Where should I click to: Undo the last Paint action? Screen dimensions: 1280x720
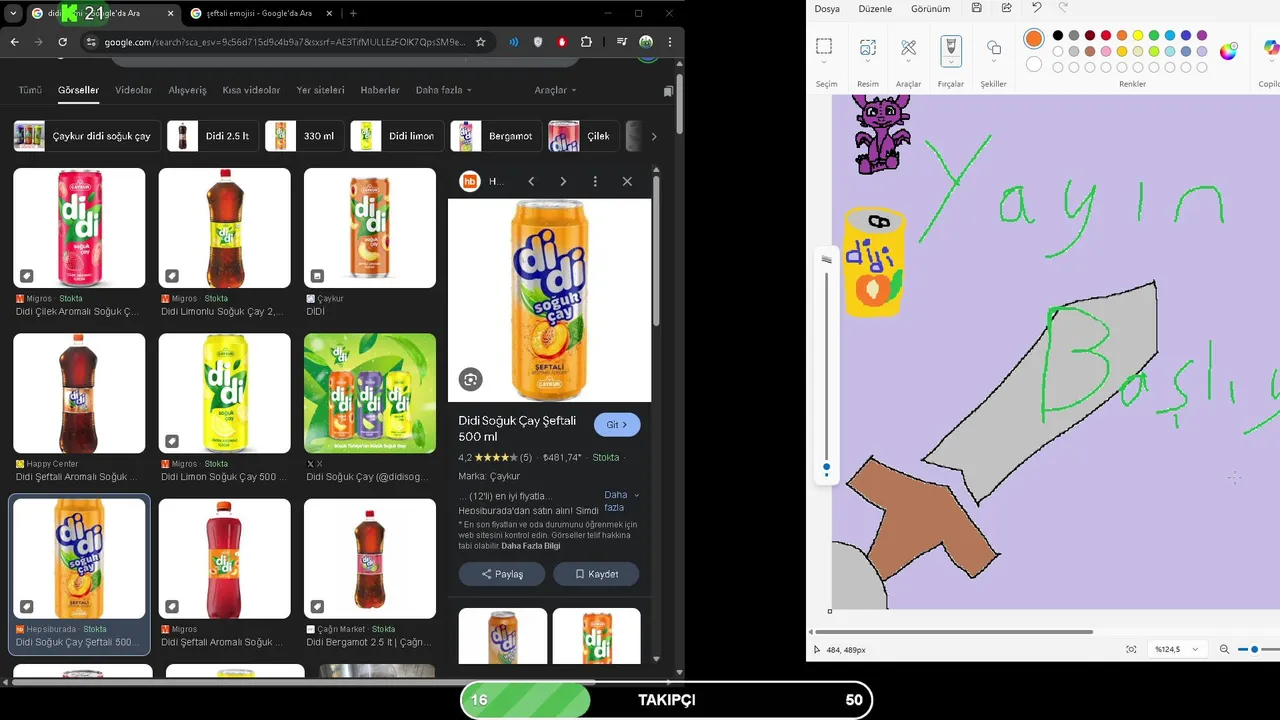tap(1037, 8)
